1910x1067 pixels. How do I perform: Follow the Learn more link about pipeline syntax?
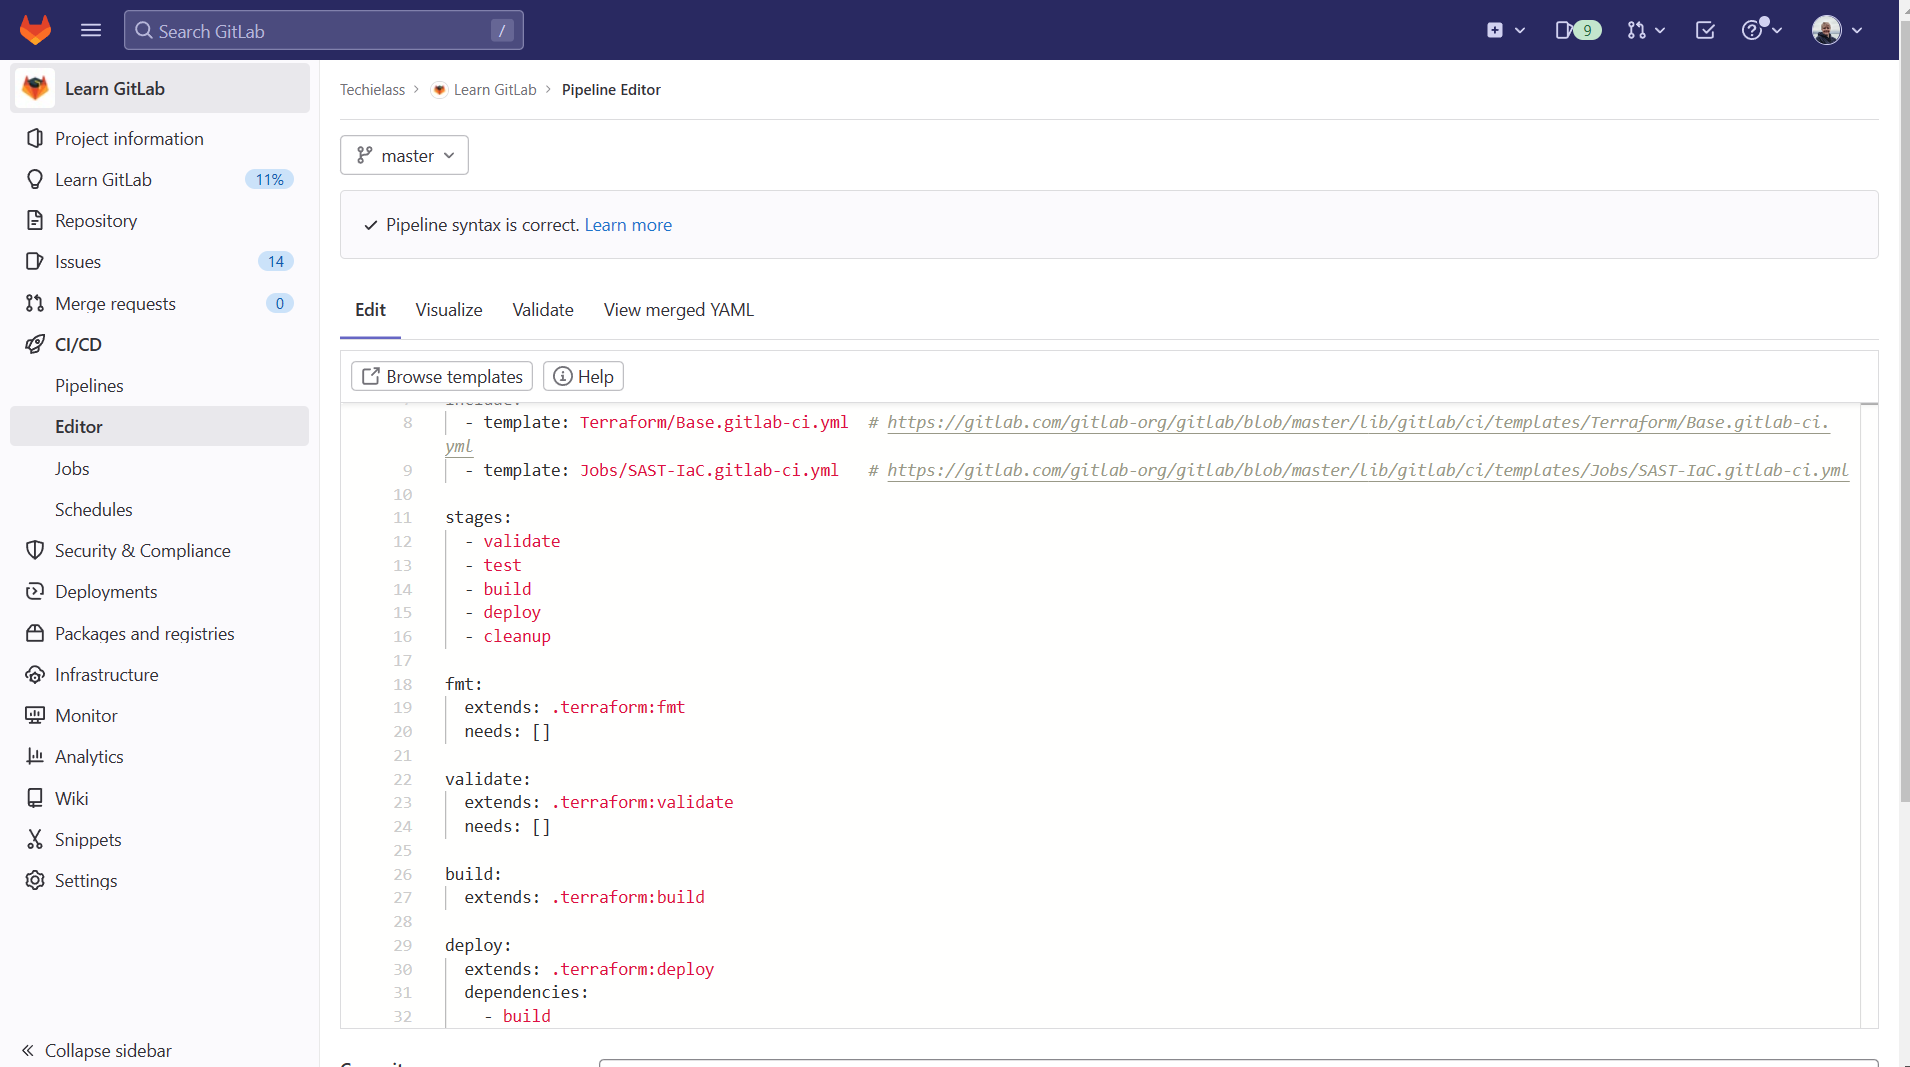coord(627,225)
